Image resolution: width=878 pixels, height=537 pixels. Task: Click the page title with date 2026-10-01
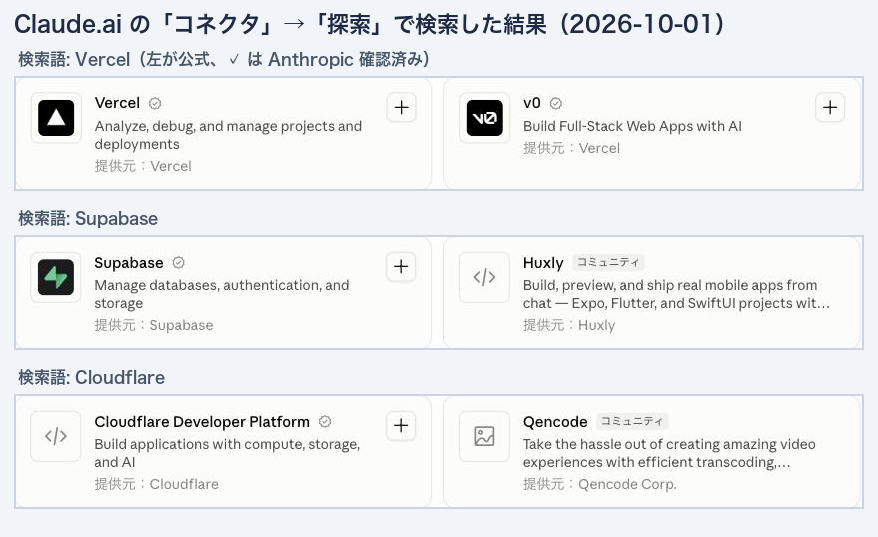tap(370, 24)
